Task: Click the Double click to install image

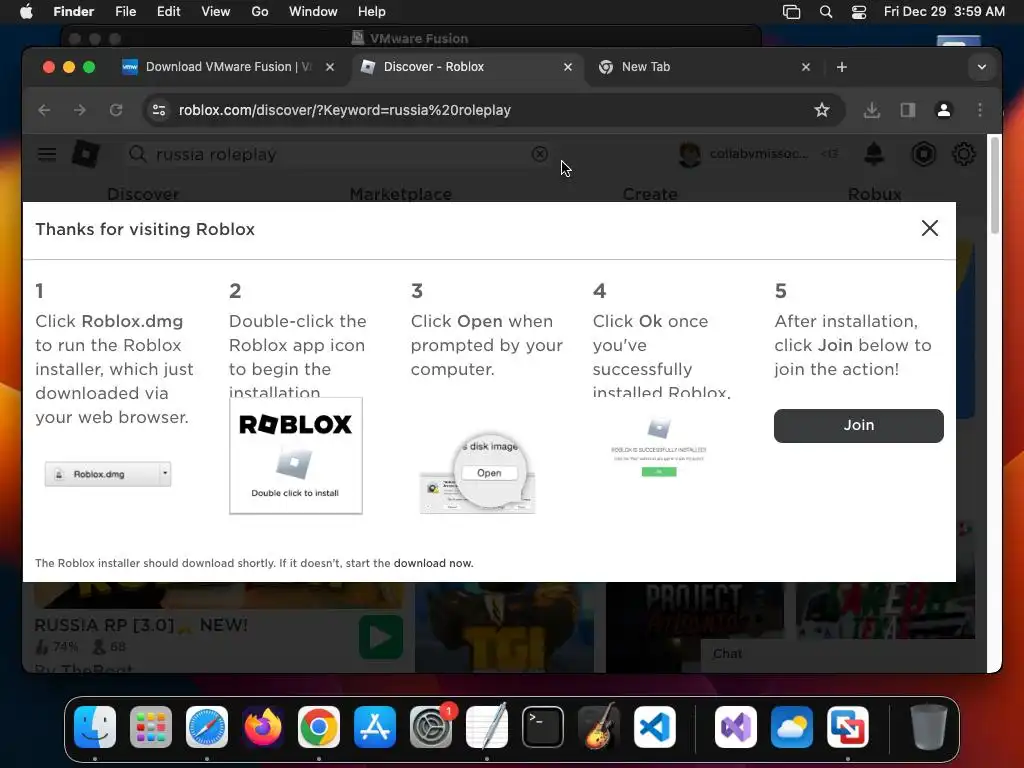Action: coord(296,455)
